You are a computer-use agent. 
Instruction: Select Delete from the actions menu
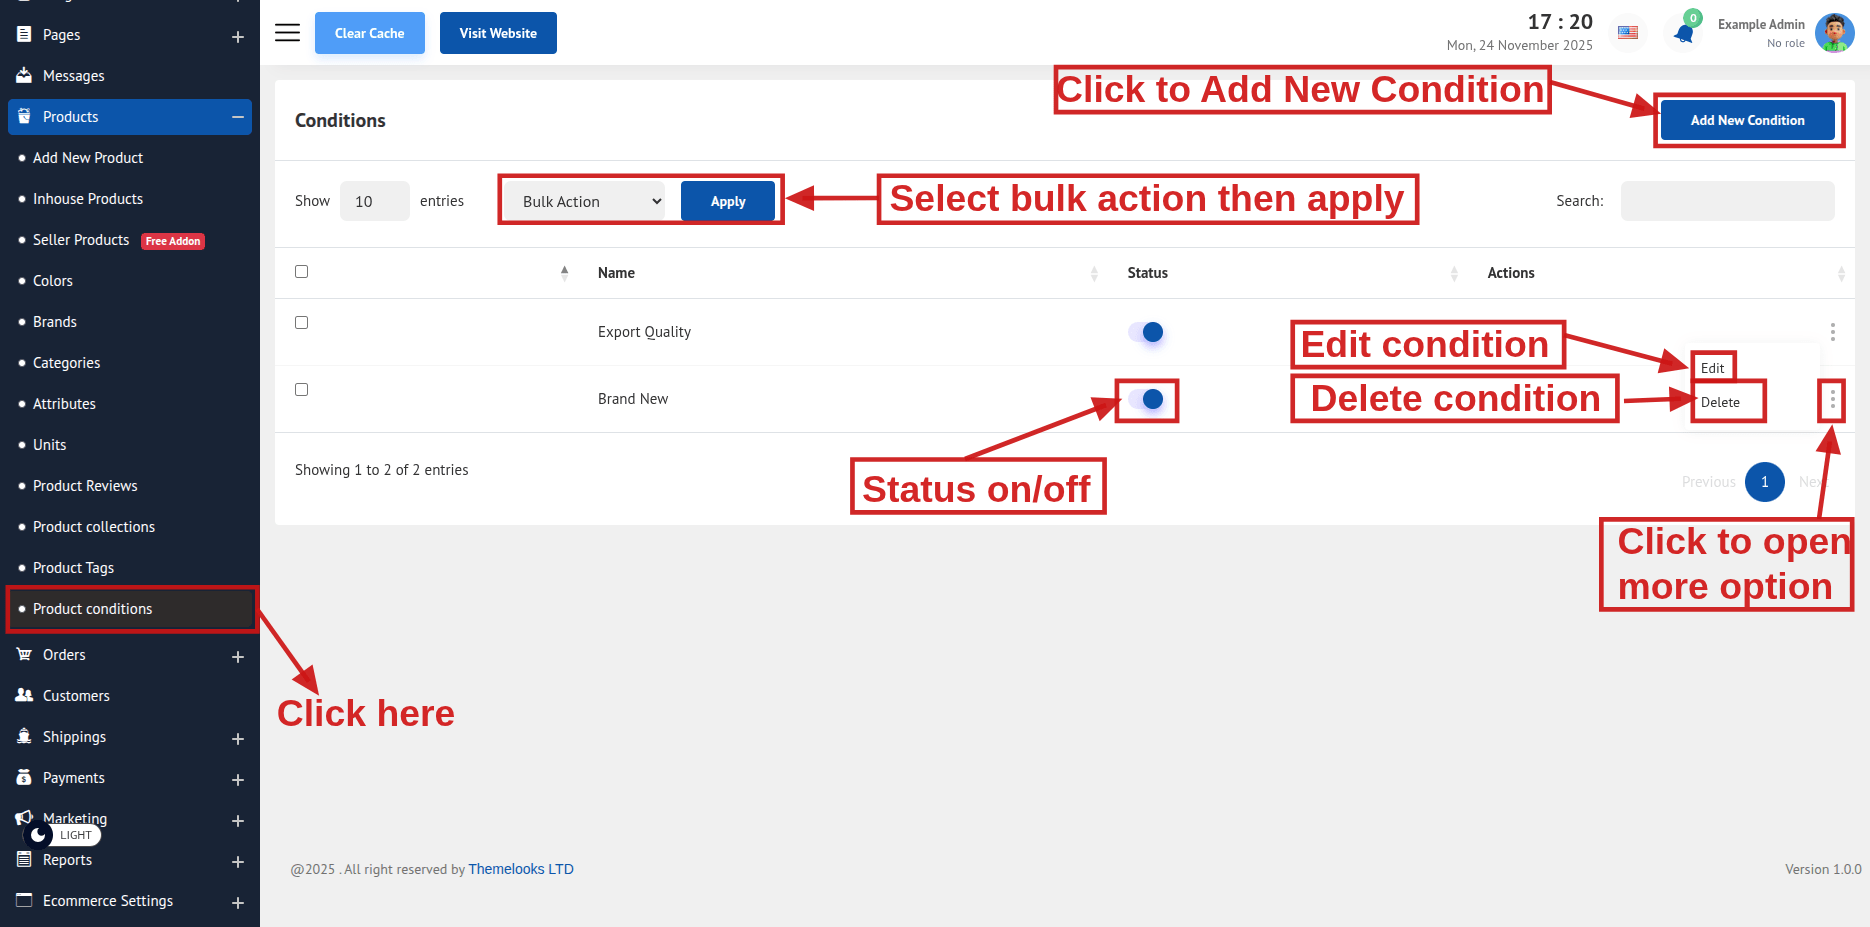(1720, 402)
